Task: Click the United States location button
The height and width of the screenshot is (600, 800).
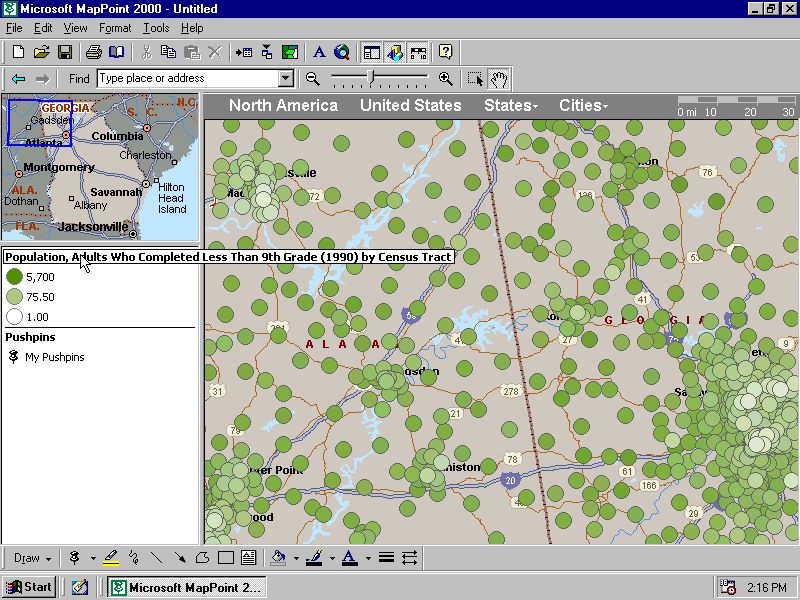Action: (x=411, y=106)
